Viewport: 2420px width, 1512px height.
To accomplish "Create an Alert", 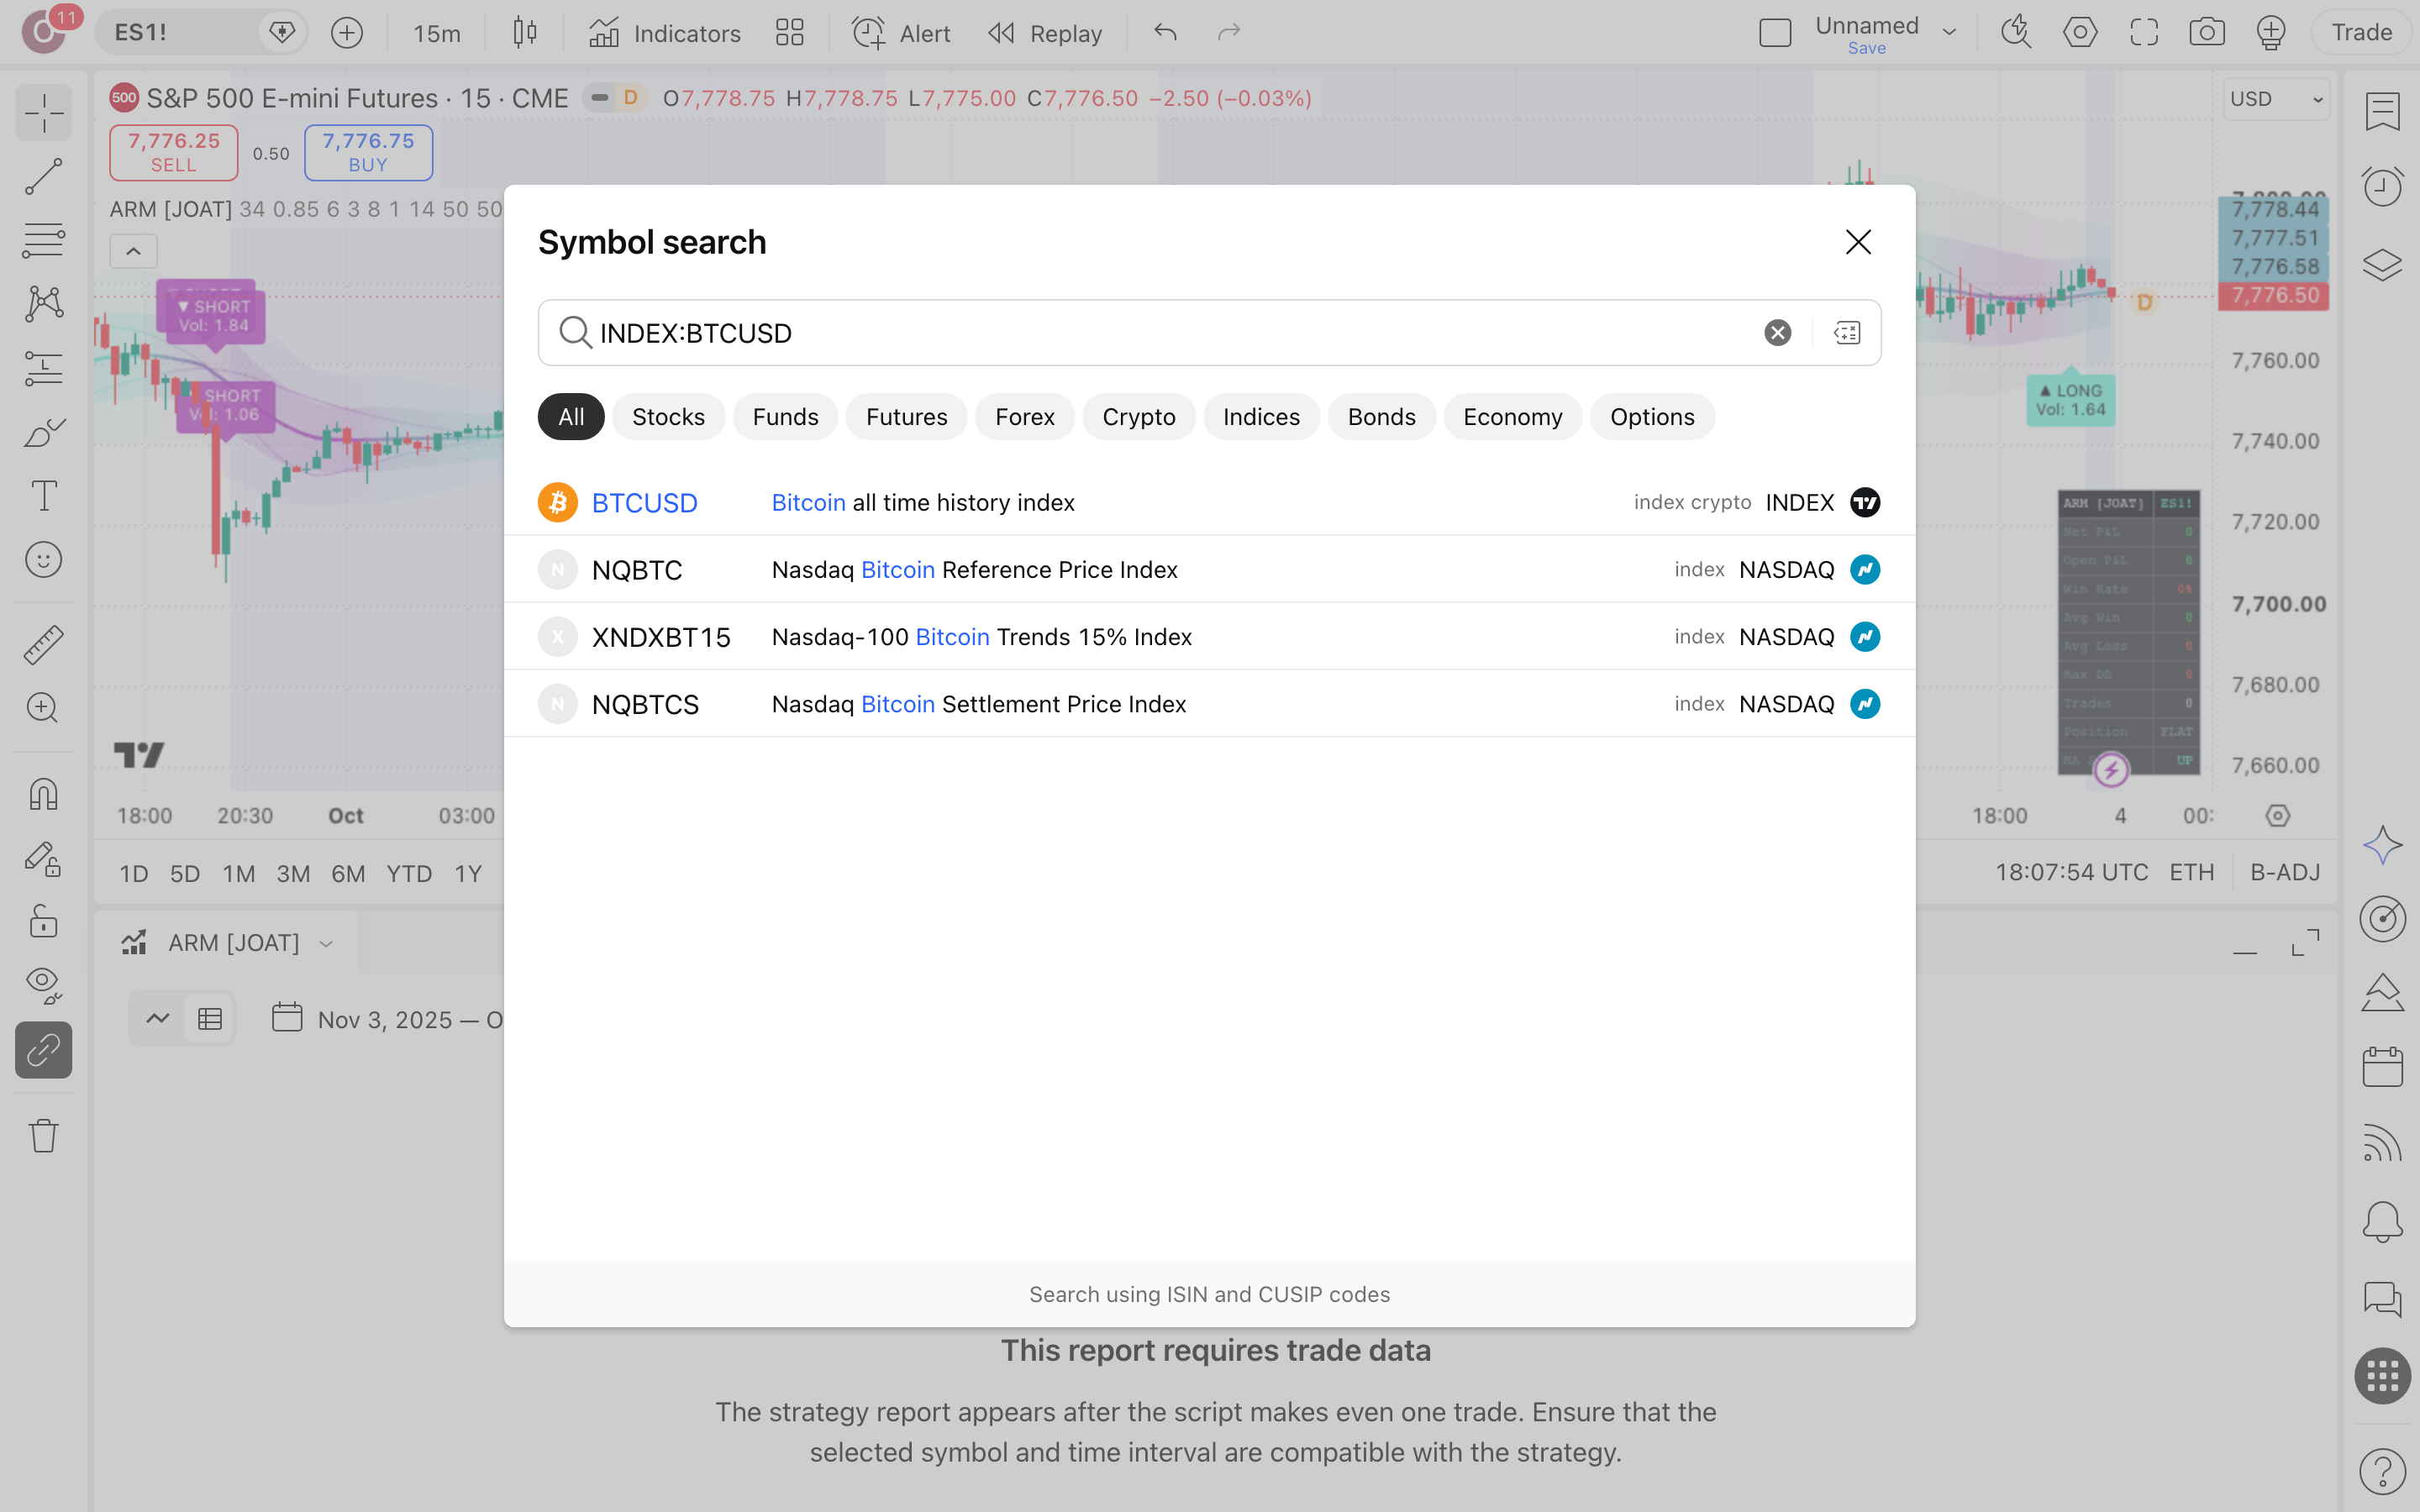I will click(900, 33).
